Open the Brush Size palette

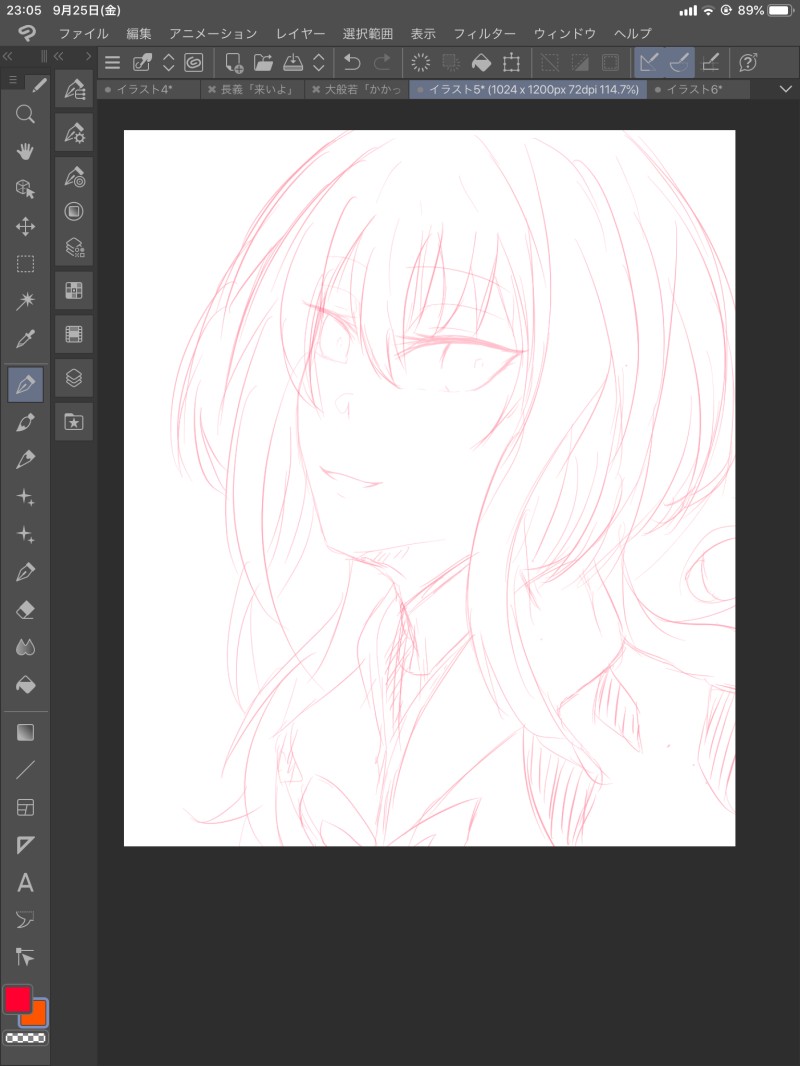(x=73, y=176)
